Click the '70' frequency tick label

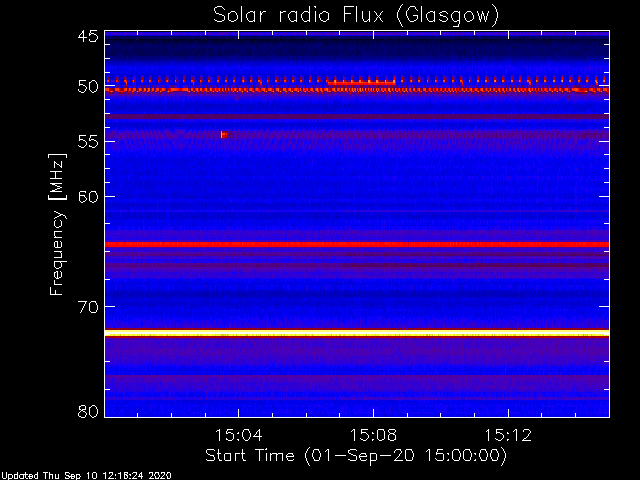click(88, 307)
